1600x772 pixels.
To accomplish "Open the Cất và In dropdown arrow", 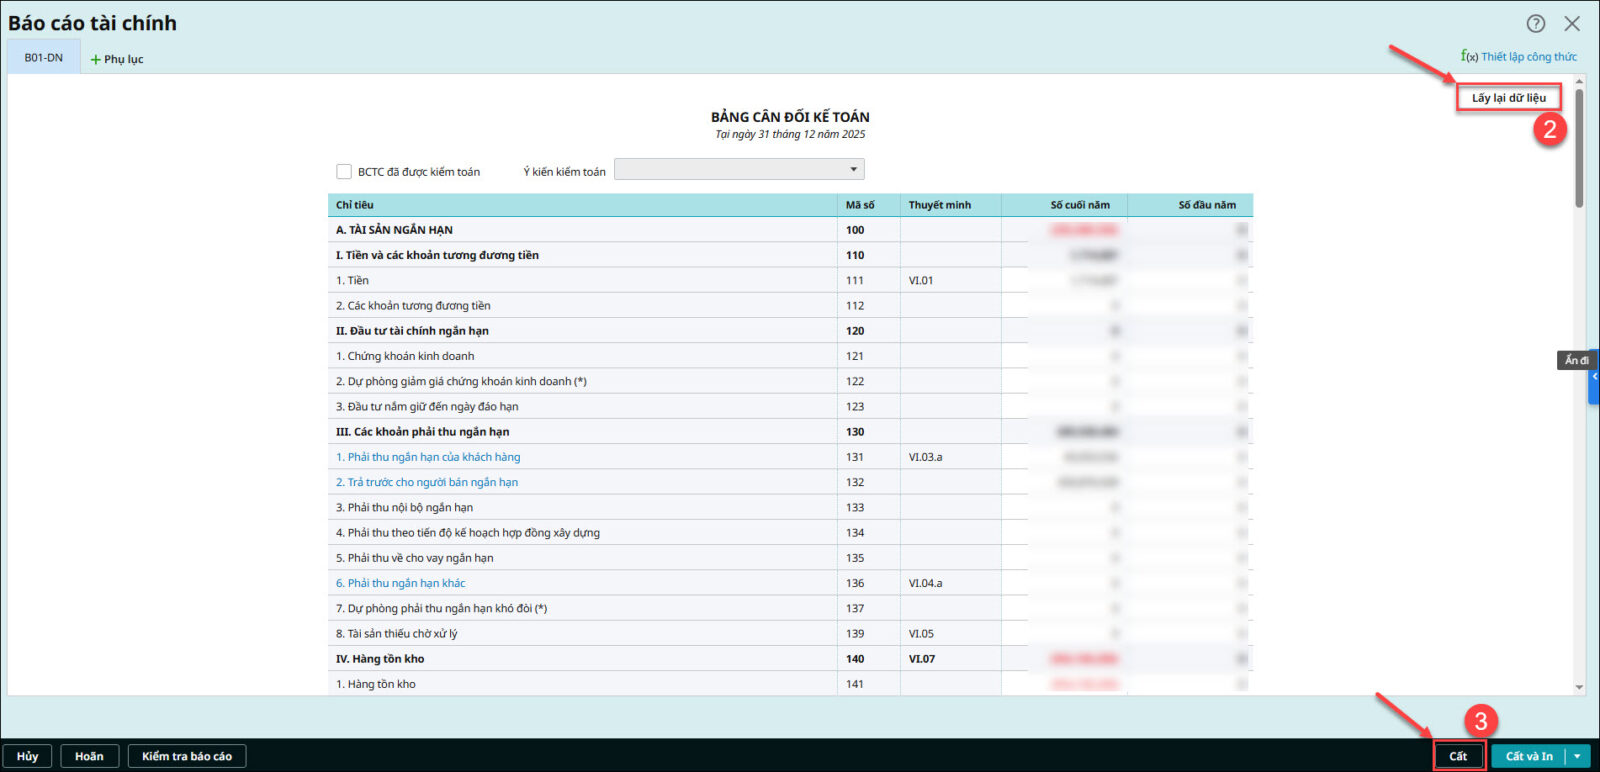I will [x=1577, y=756].
